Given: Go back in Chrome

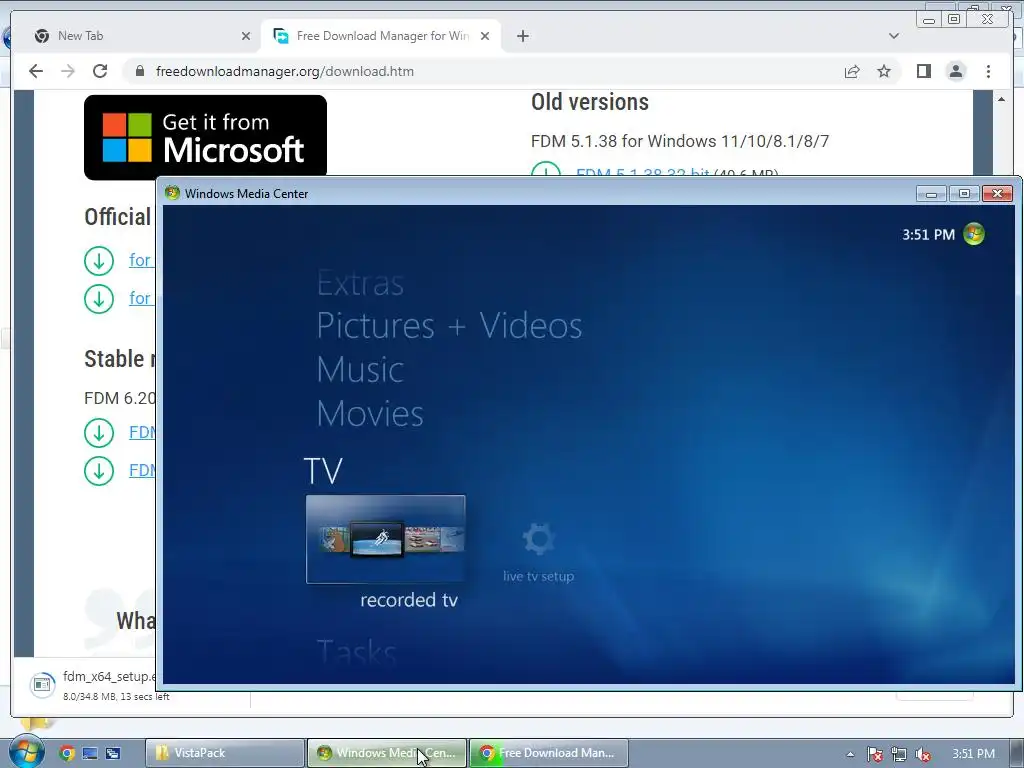Looking at the screenshot, I should [36, 71].
